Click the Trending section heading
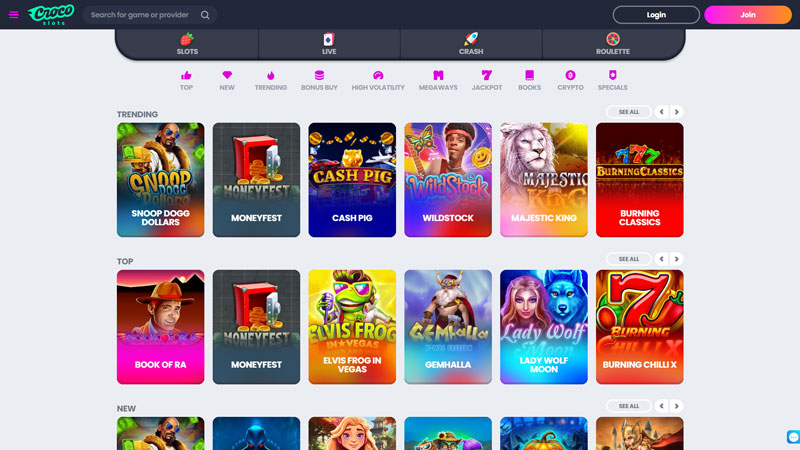Viewport: 800px width, 450px height. (x=137, y=114)
